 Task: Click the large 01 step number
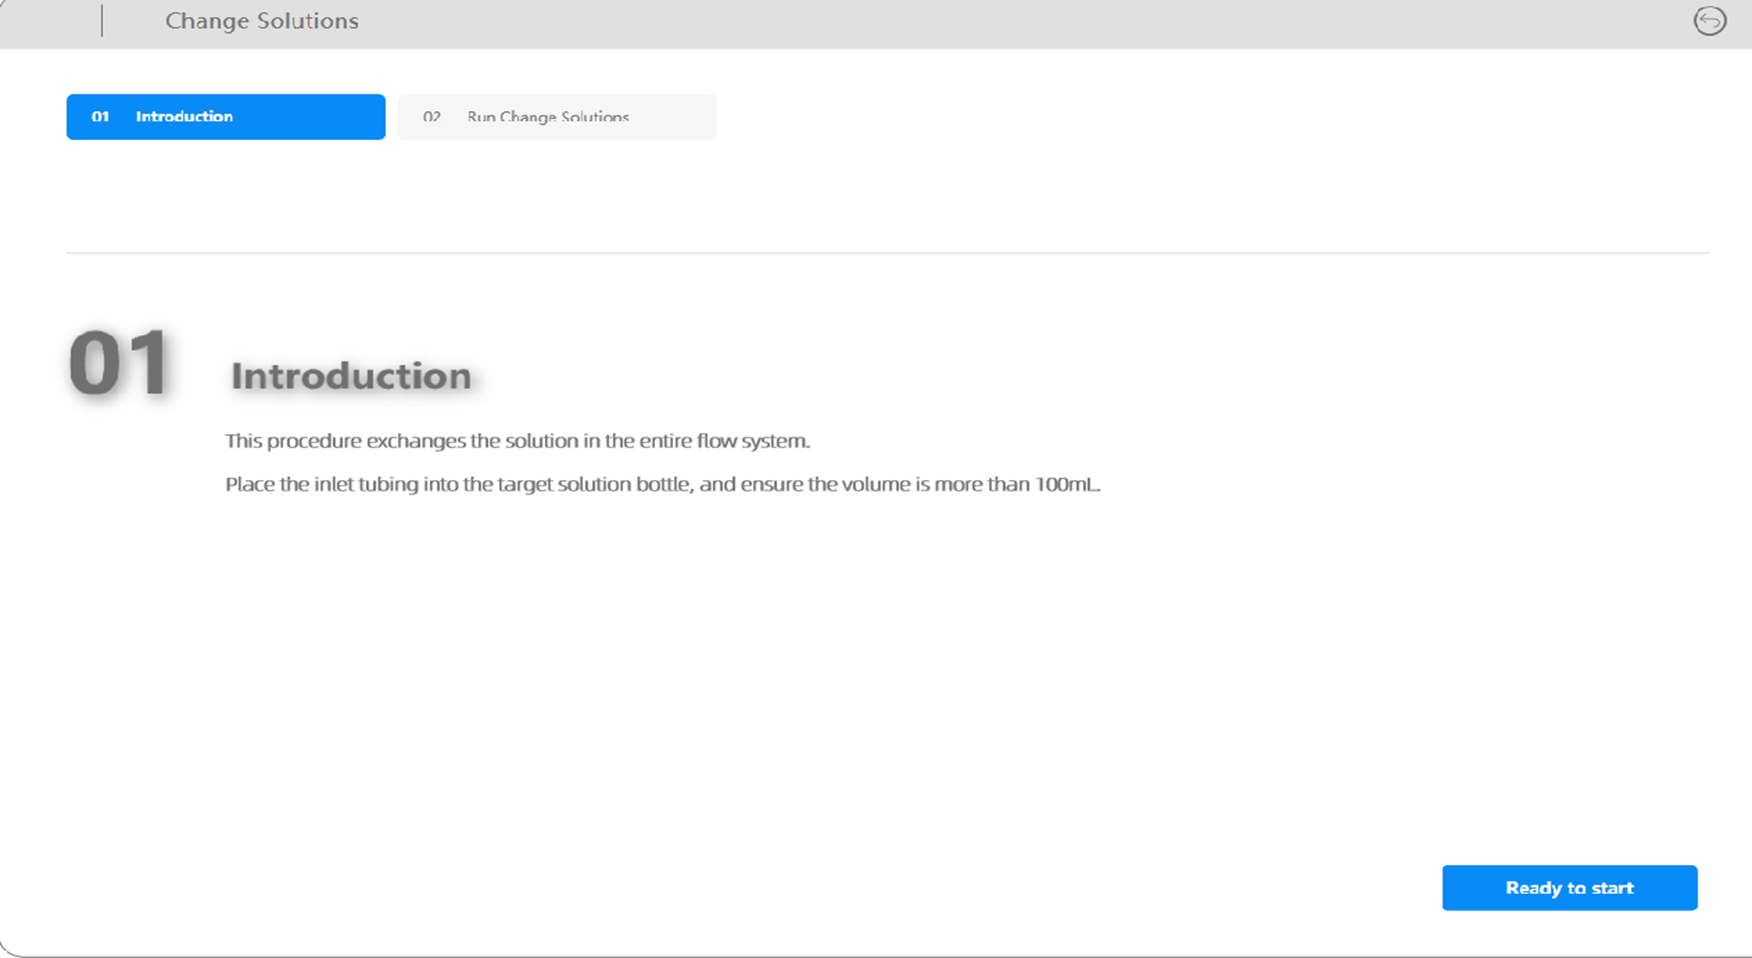(119, 363)
